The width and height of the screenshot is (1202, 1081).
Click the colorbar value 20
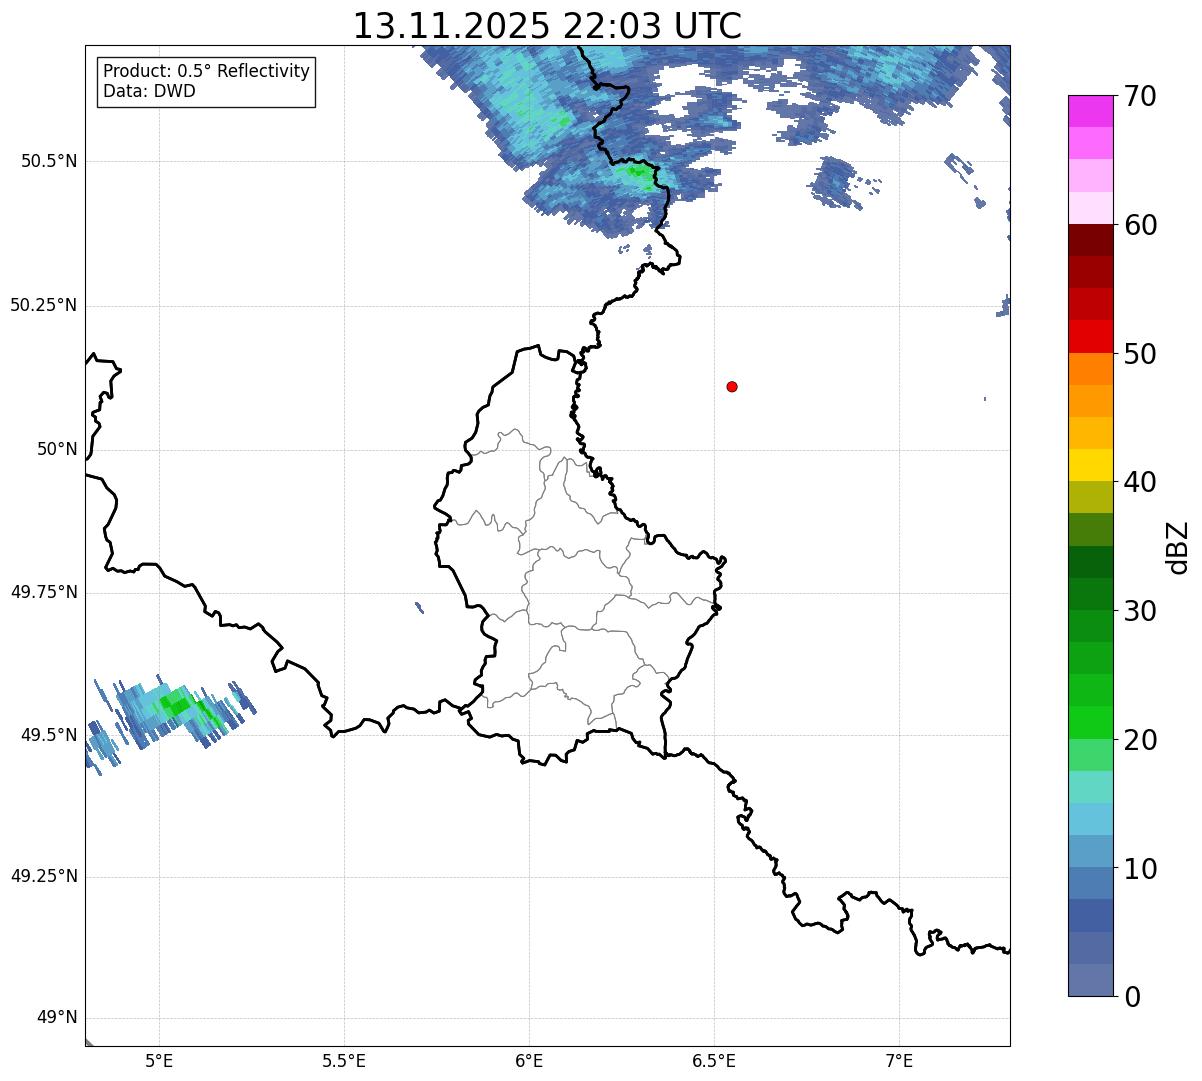1141,740
